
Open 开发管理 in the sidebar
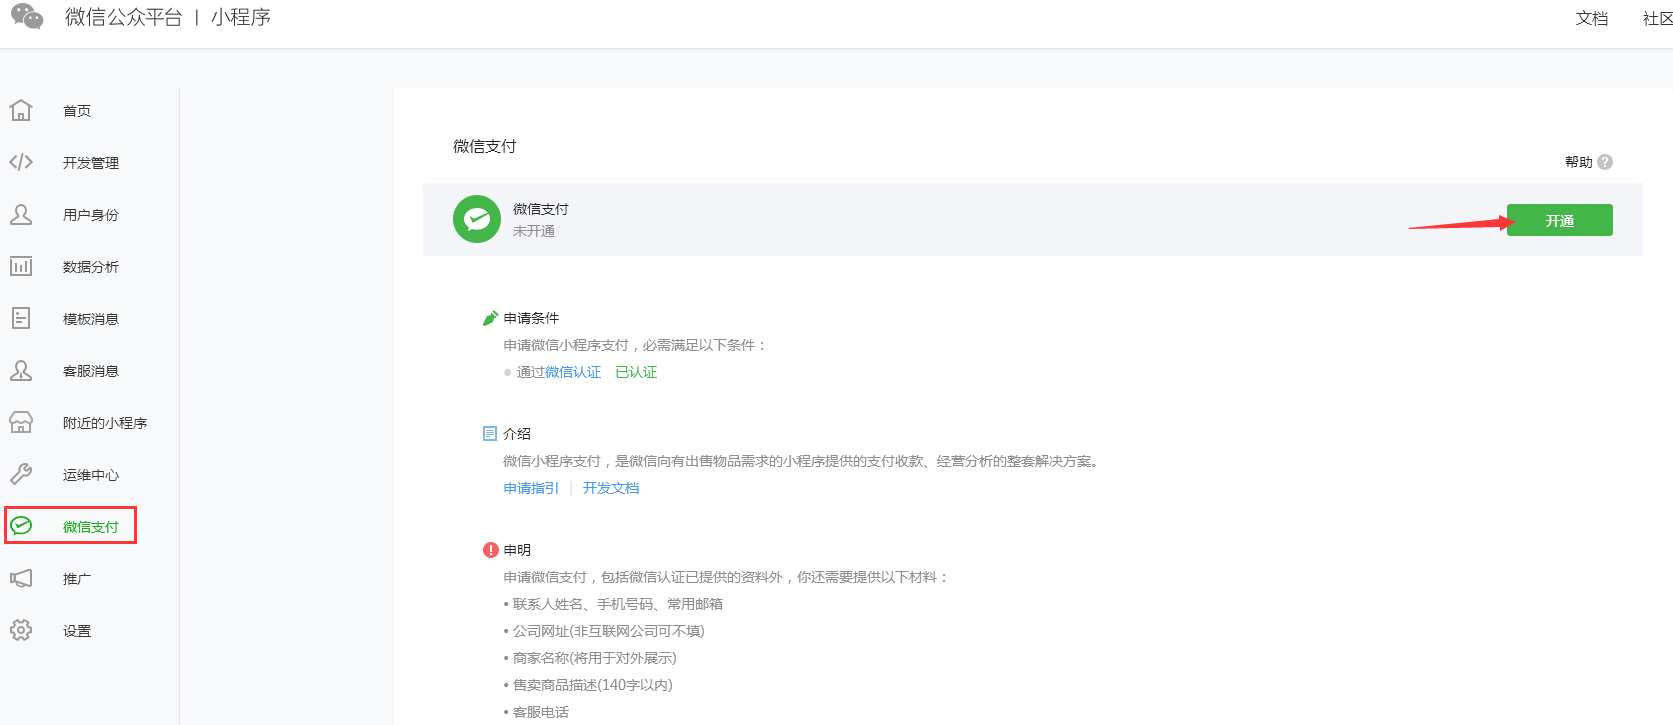point(91,163)
